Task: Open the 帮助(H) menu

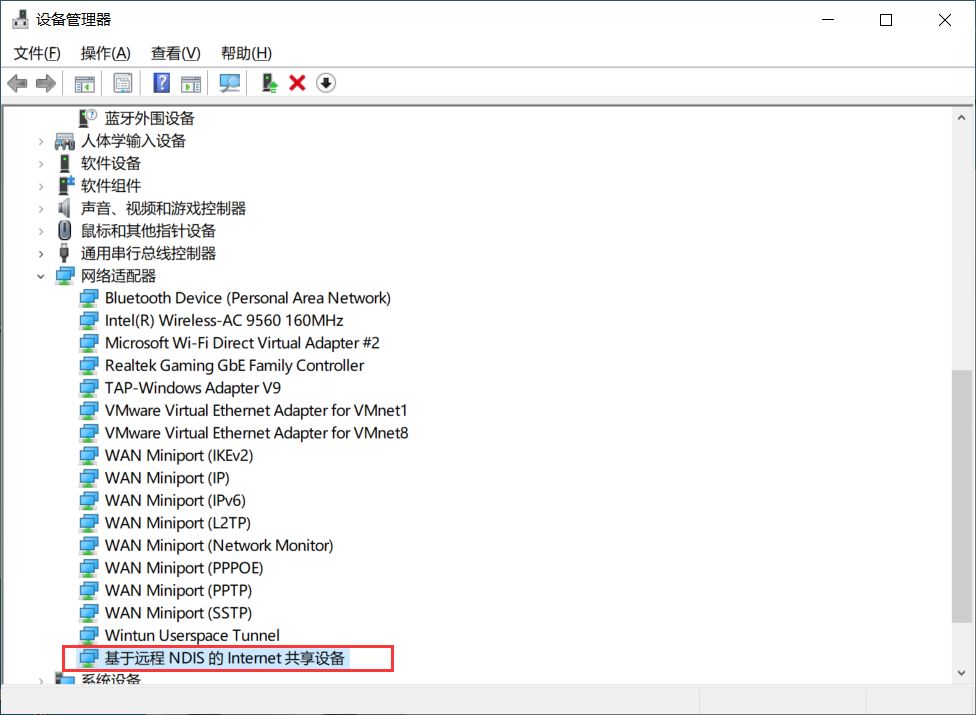Action: 246,54
